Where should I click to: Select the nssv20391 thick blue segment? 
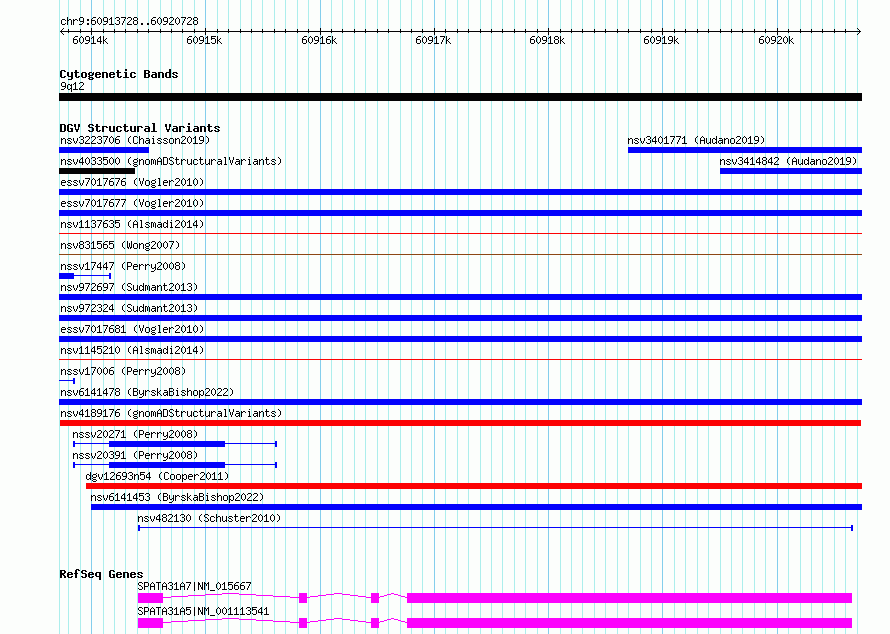point(167,465)
